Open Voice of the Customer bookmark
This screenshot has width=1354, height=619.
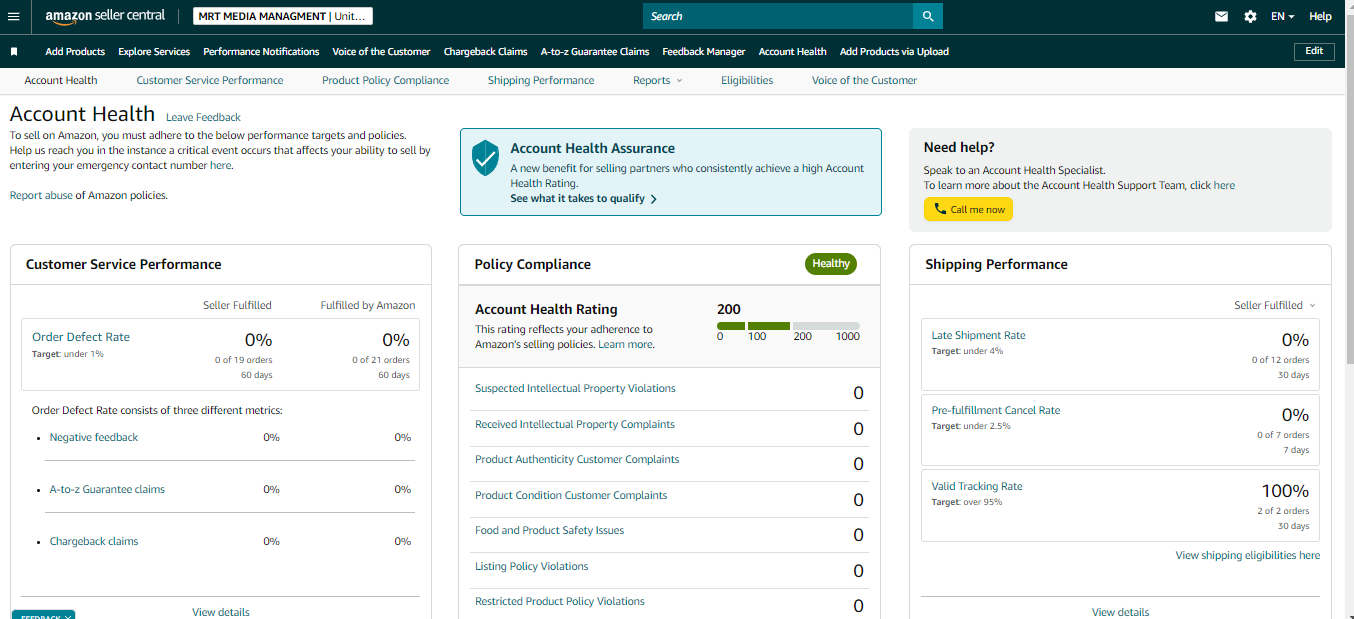point(381,51)
